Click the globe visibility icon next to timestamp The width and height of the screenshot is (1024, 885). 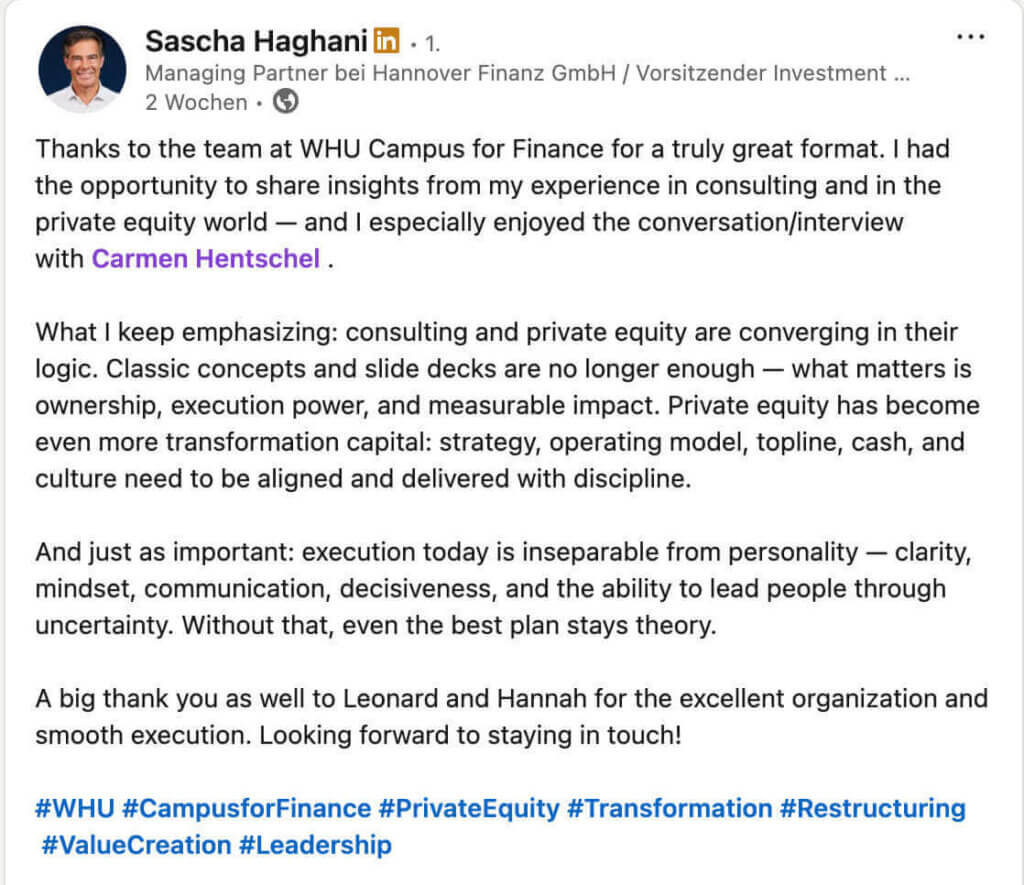click(x=285, y=101)
